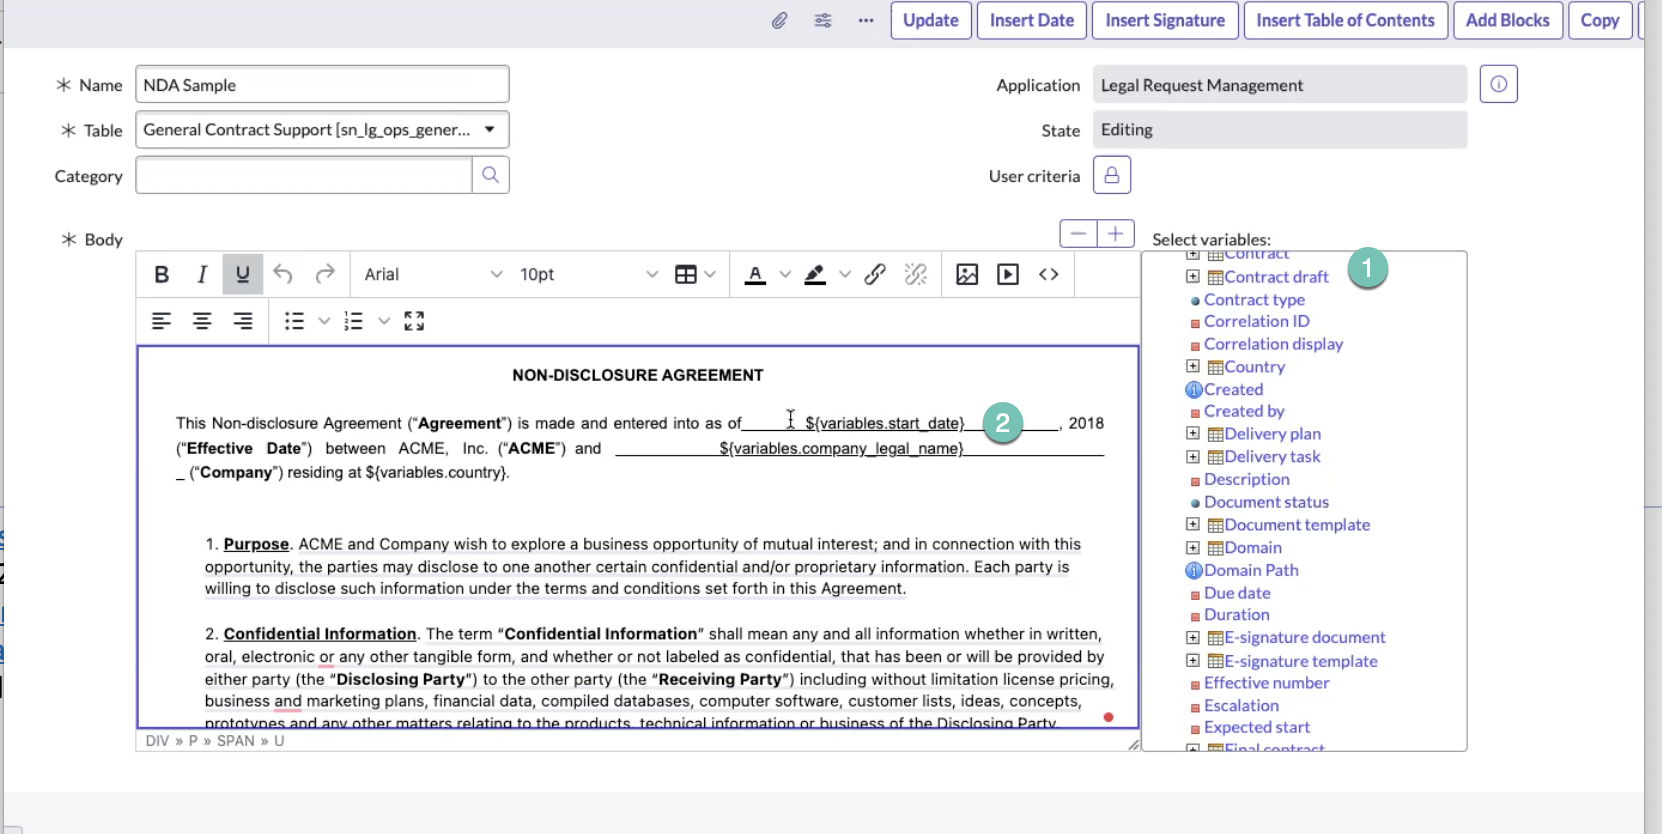Click the remove link icon
Image resolution: width=1662 pixels, height=834 pixels.
tap(916, 274)
